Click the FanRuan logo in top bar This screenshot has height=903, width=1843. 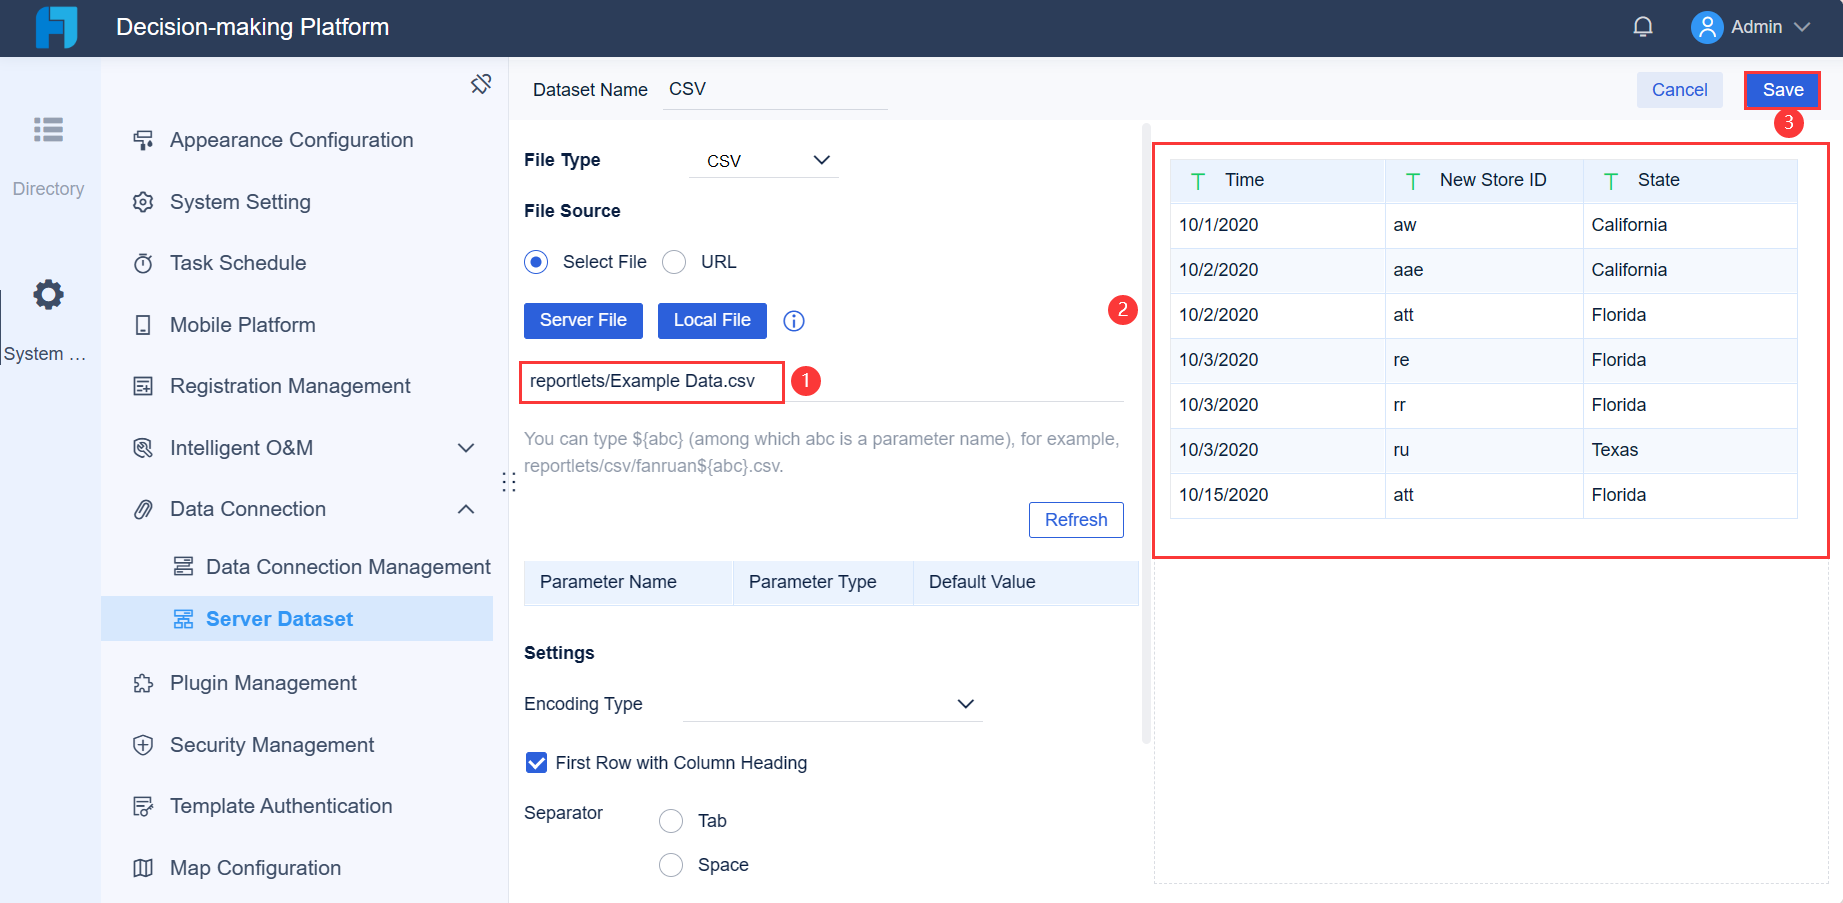[55, 27]
